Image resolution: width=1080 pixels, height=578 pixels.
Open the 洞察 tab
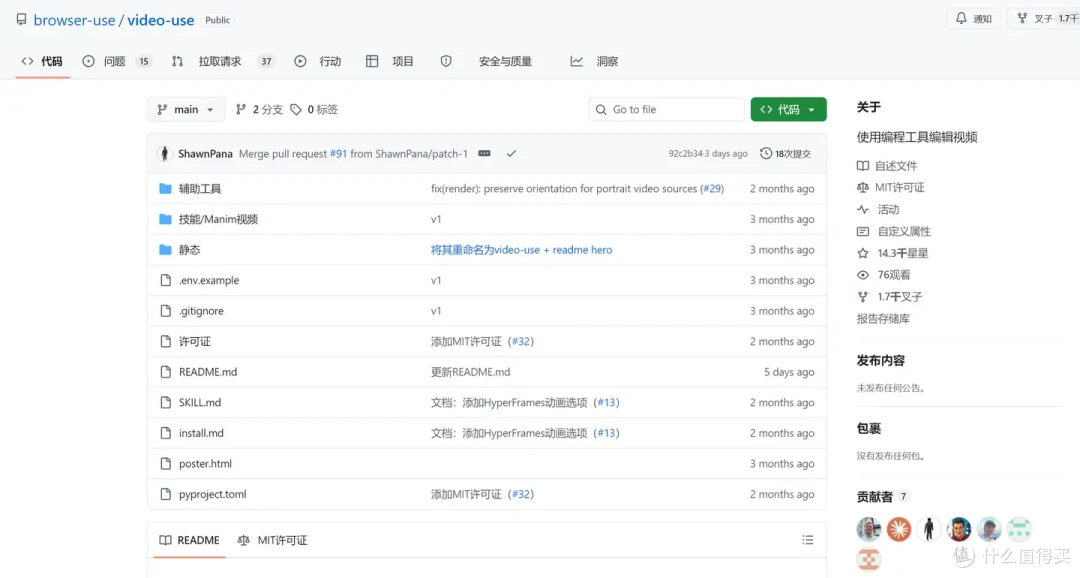point(594,61)
